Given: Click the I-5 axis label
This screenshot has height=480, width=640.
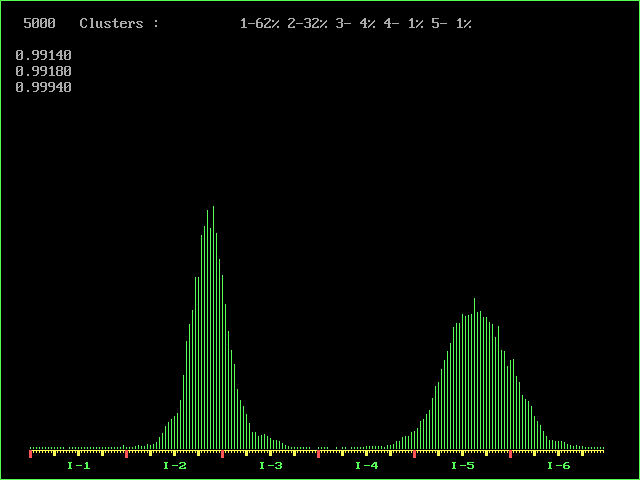Looking at the screenshot, I should [462, 466].
